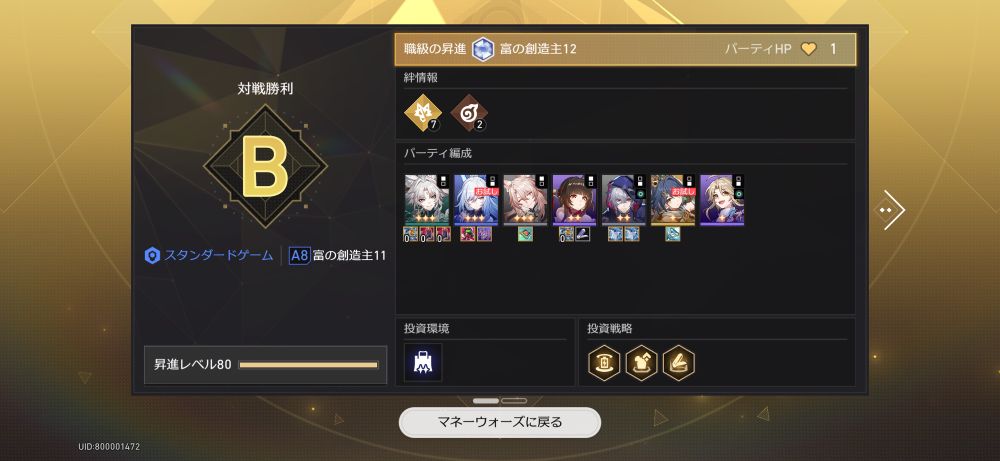
Task: Click the blue gem rank icon beside 富の創造主12
Action: (x=483, y=49)
